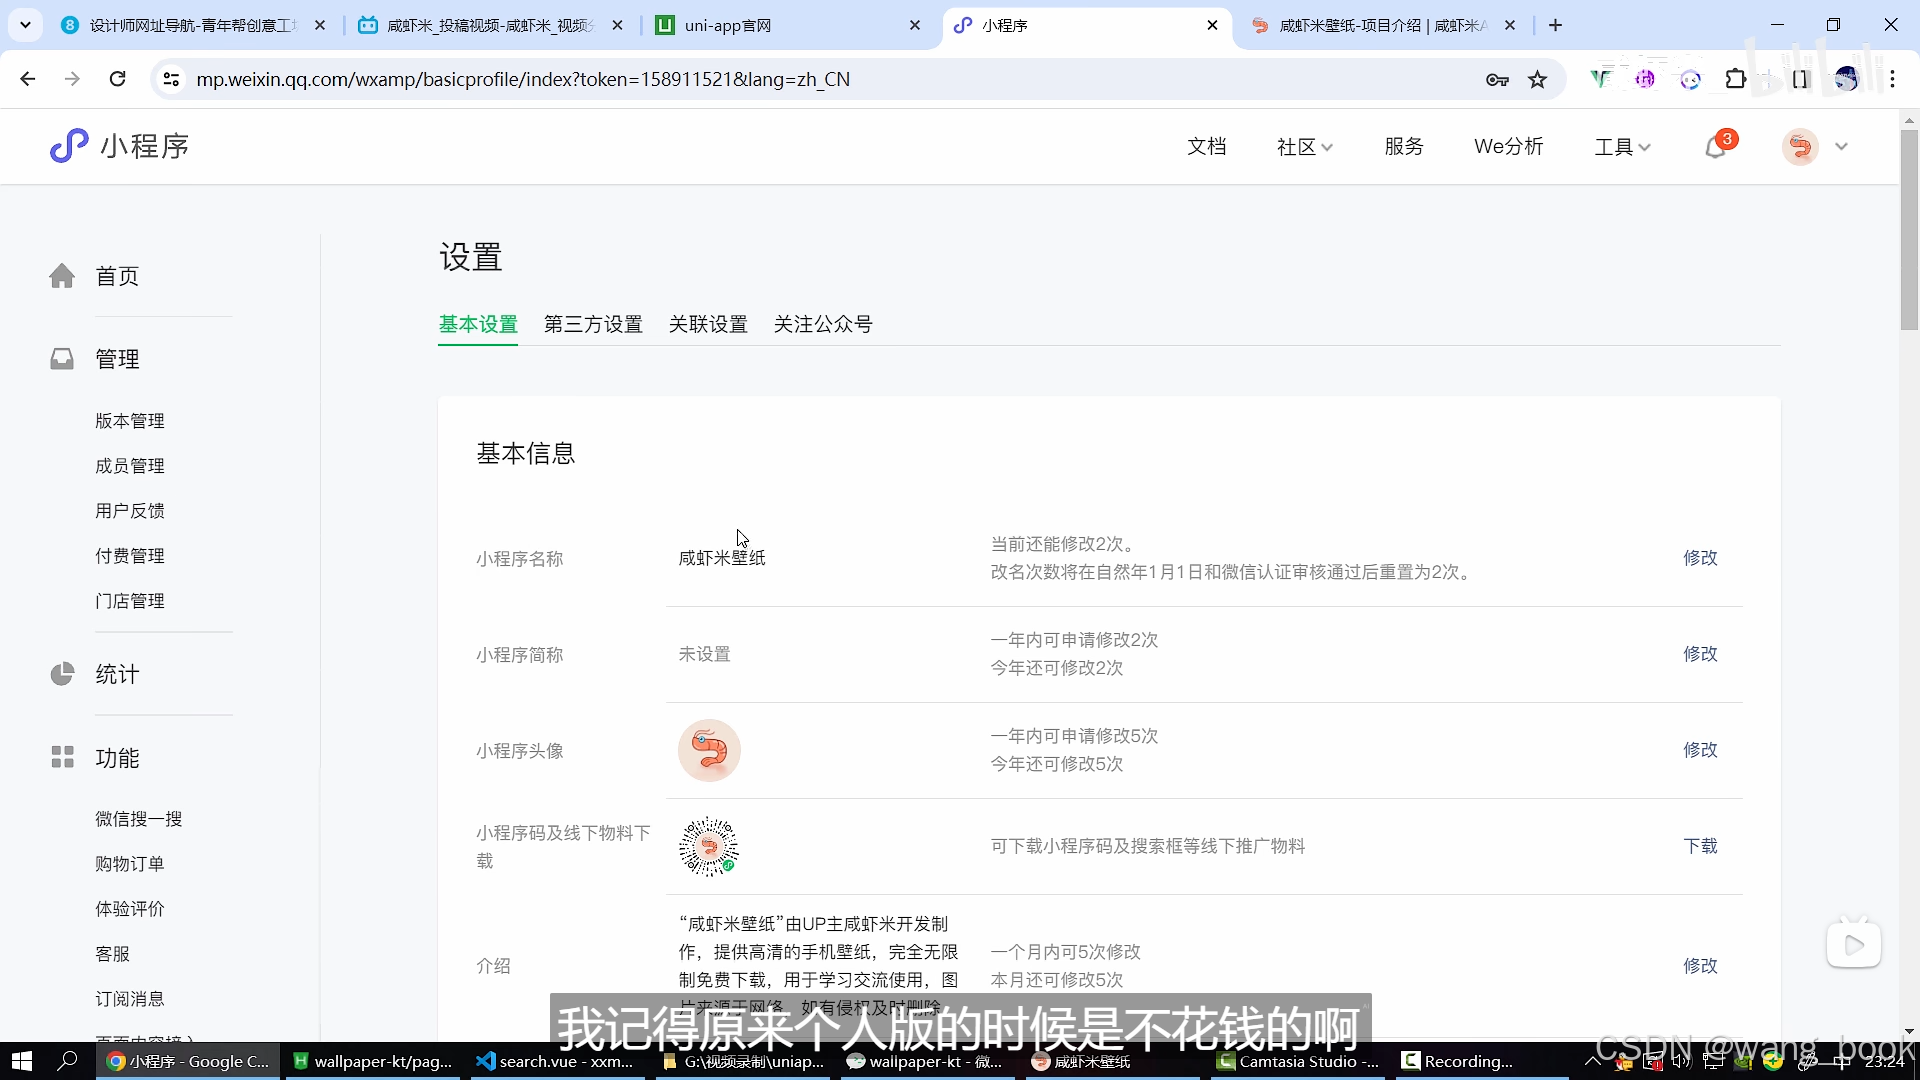The width and height of the screenshot is (1920, 1080).
Task: Open browser extensions puzzle icon
Action: click(1736, 79)
